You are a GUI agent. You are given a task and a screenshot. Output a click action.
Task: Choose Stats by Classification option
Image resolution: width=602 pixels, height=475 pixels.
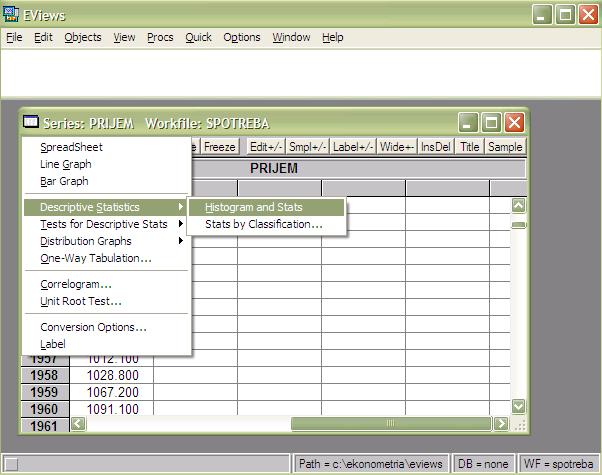point(264,225)
